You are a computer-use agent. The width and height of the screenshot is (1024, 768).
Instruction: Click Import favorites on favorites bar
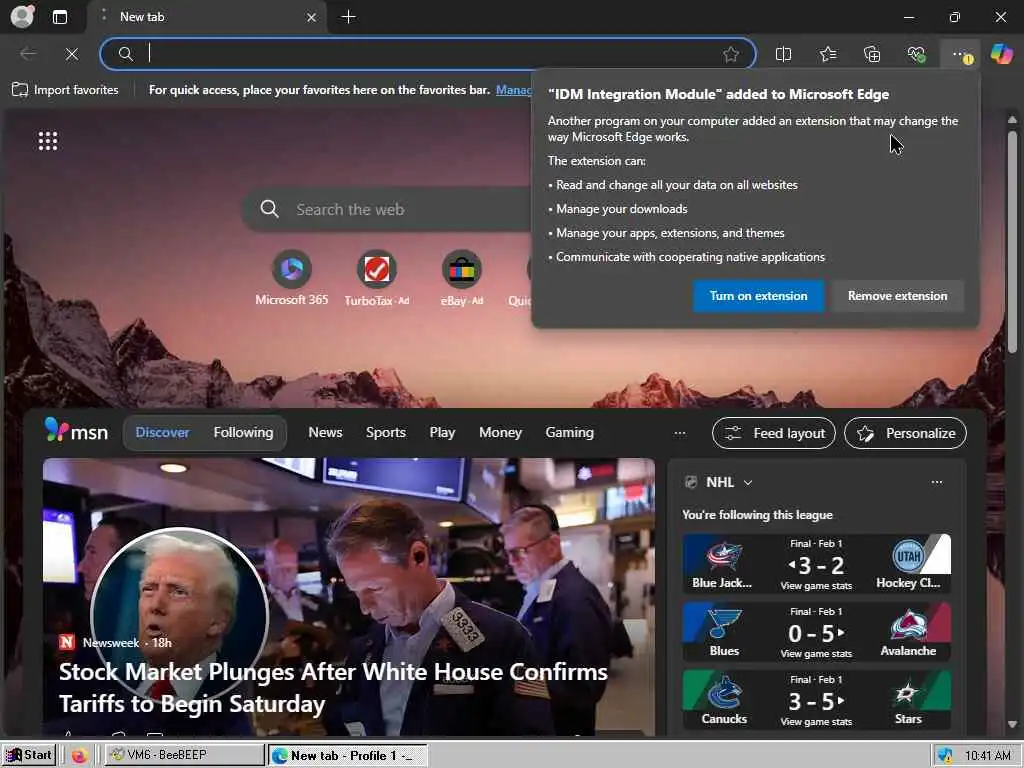click(x=65, y=90)
